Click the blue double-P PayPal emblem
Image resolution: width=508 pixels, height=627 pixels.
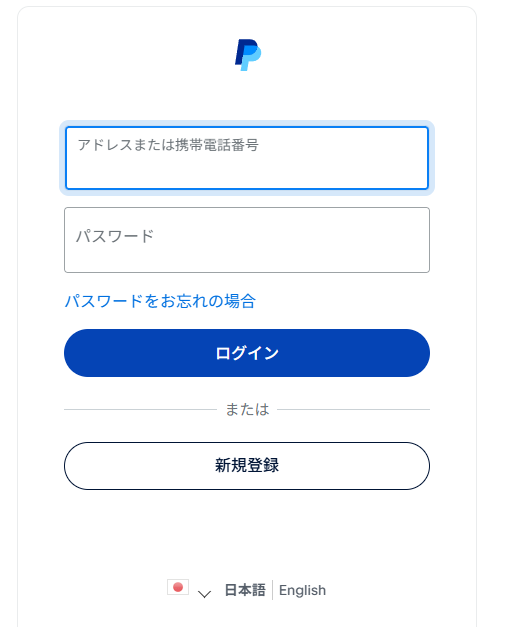click(248, 55)
